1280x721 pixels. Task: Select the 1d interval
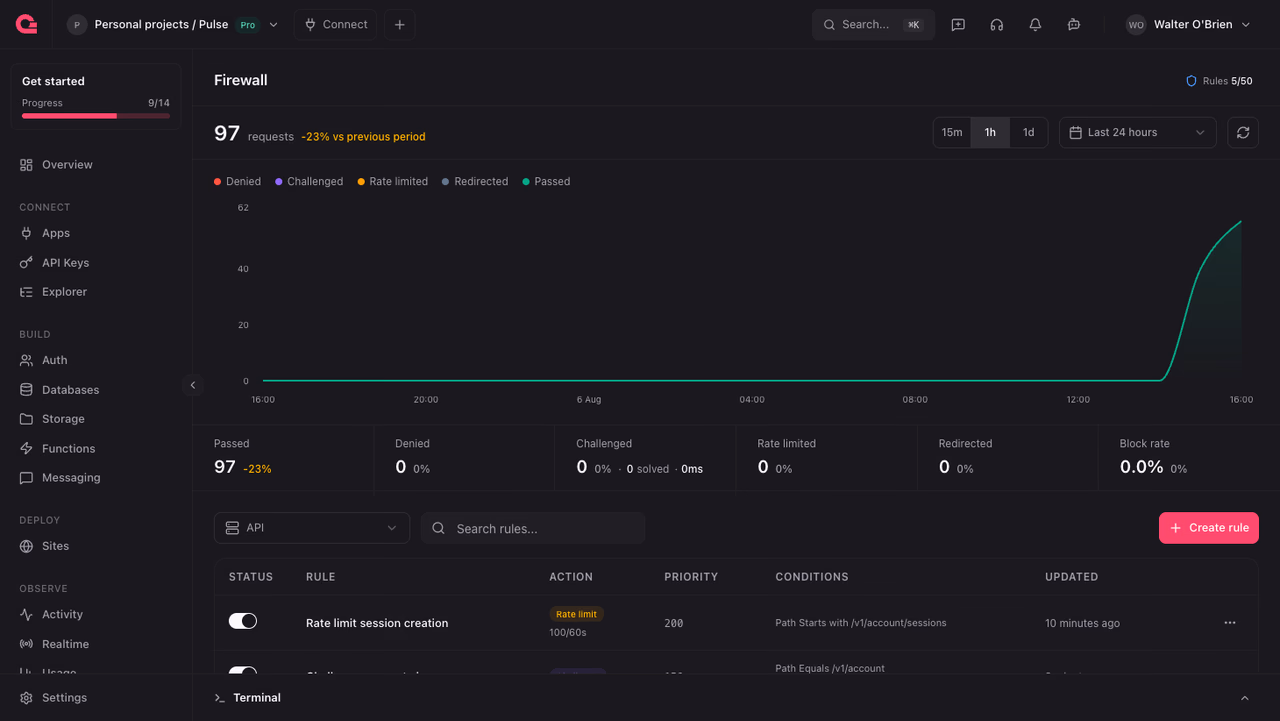pos(1028,132)
